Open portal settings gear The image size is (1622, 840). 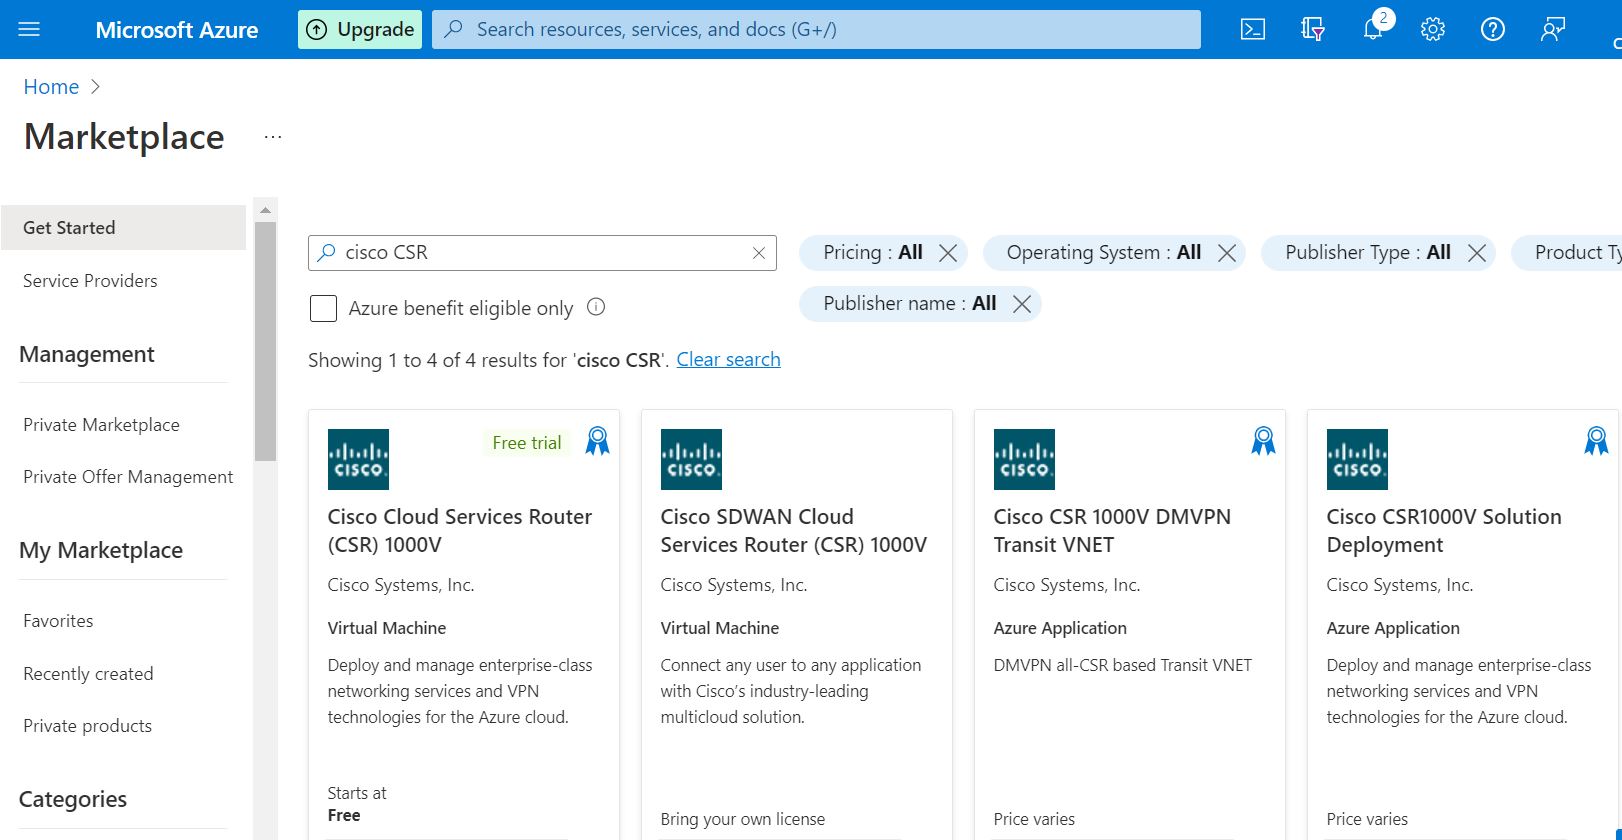pos(1433,30)
